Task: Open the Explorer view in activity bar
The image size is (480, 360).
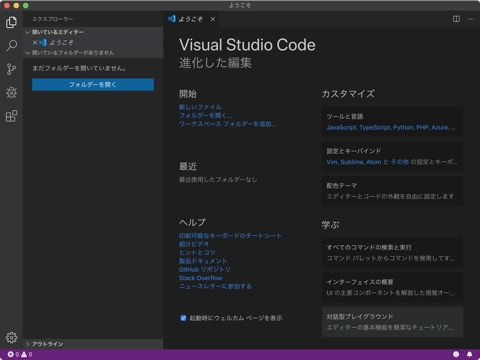Action: point(11,22)
